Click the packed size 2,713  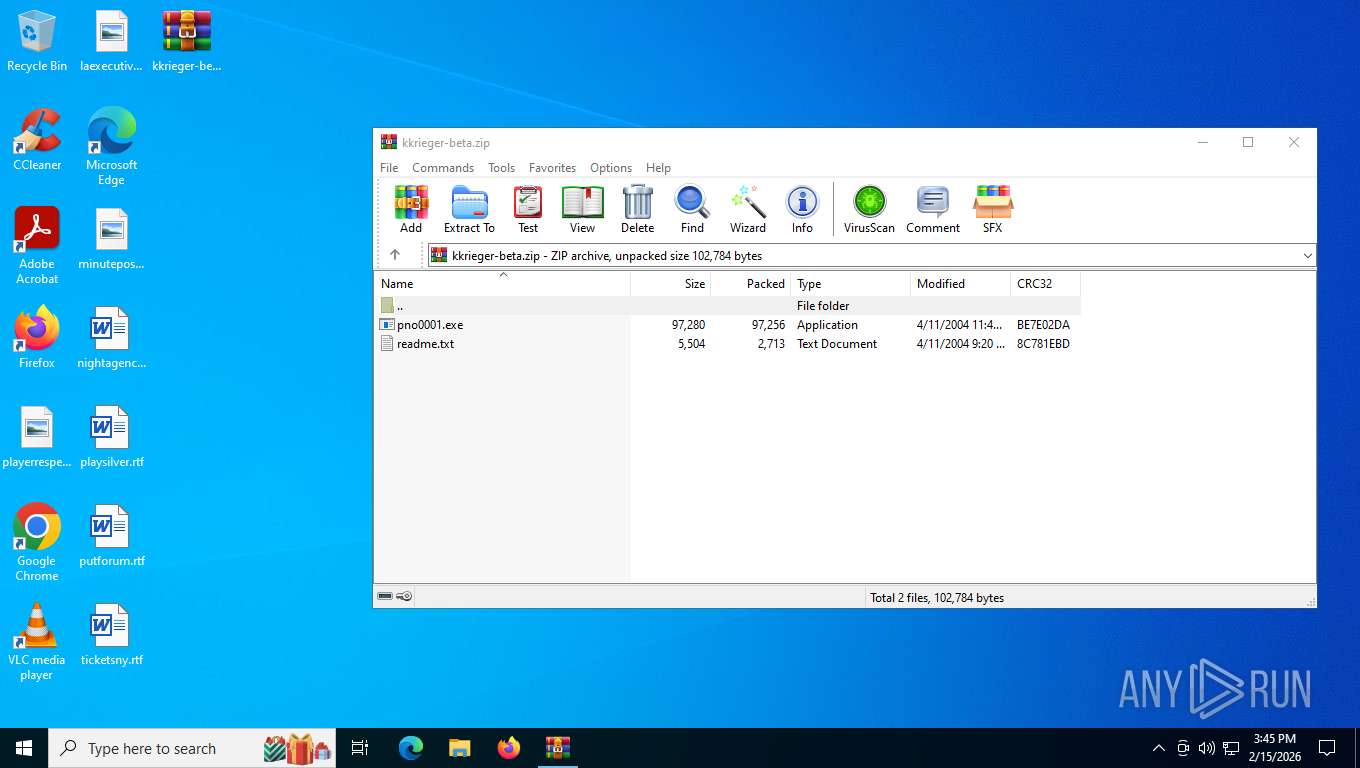point(771,344)
